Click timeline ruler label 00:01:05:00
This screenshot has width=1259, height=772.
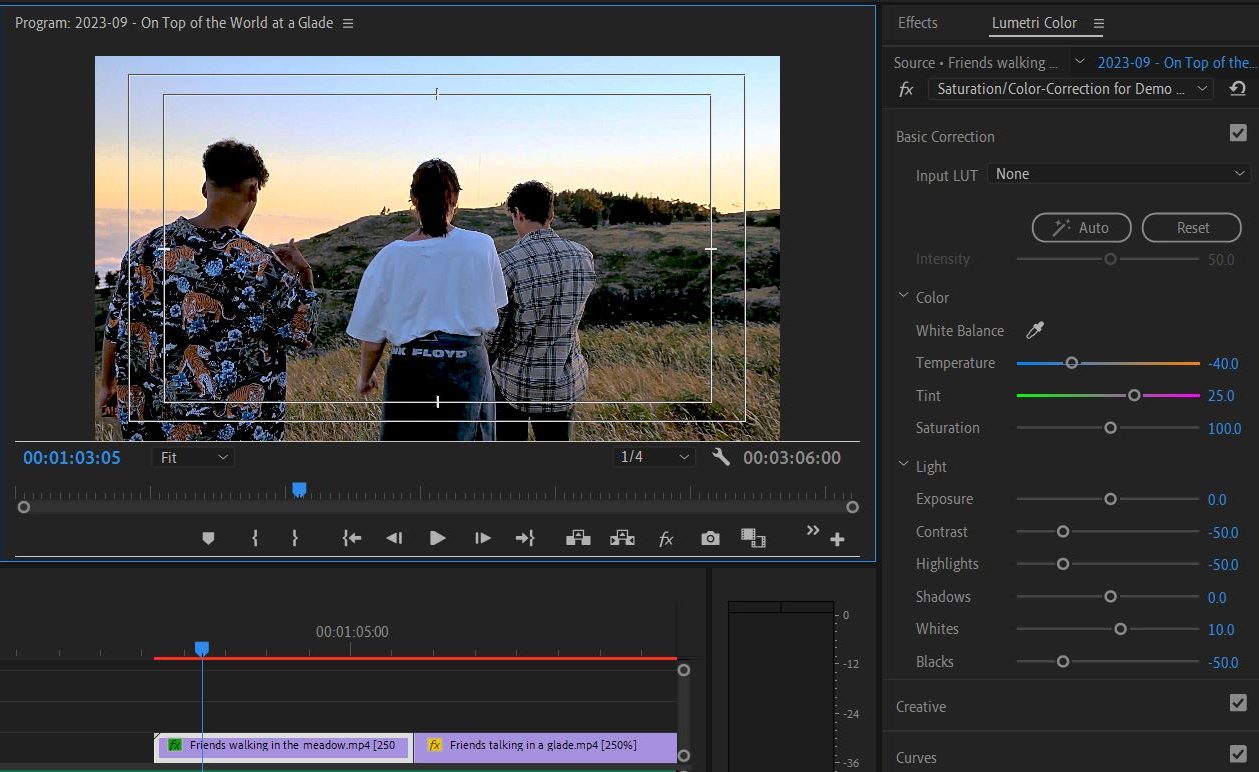coord(352,632)
